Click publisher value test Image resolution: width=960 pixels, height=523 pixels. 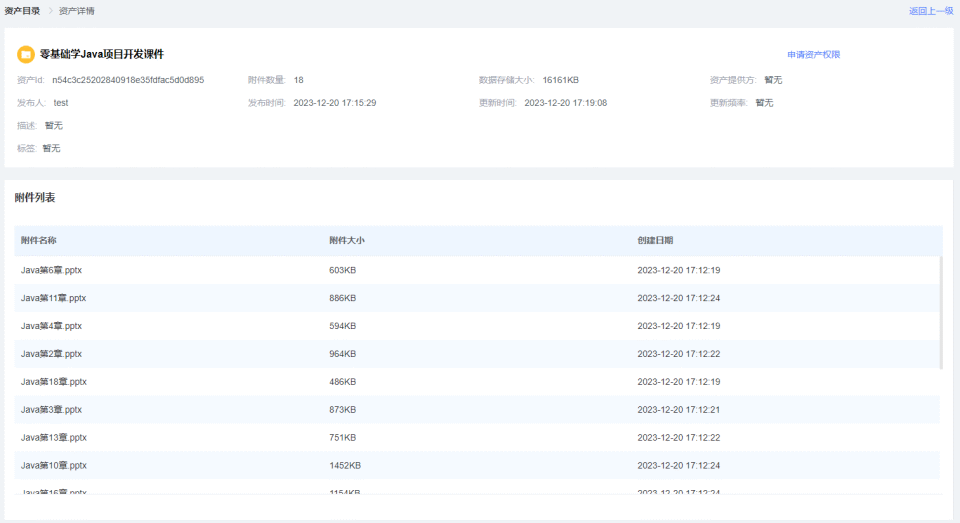(x=61, y=103)
